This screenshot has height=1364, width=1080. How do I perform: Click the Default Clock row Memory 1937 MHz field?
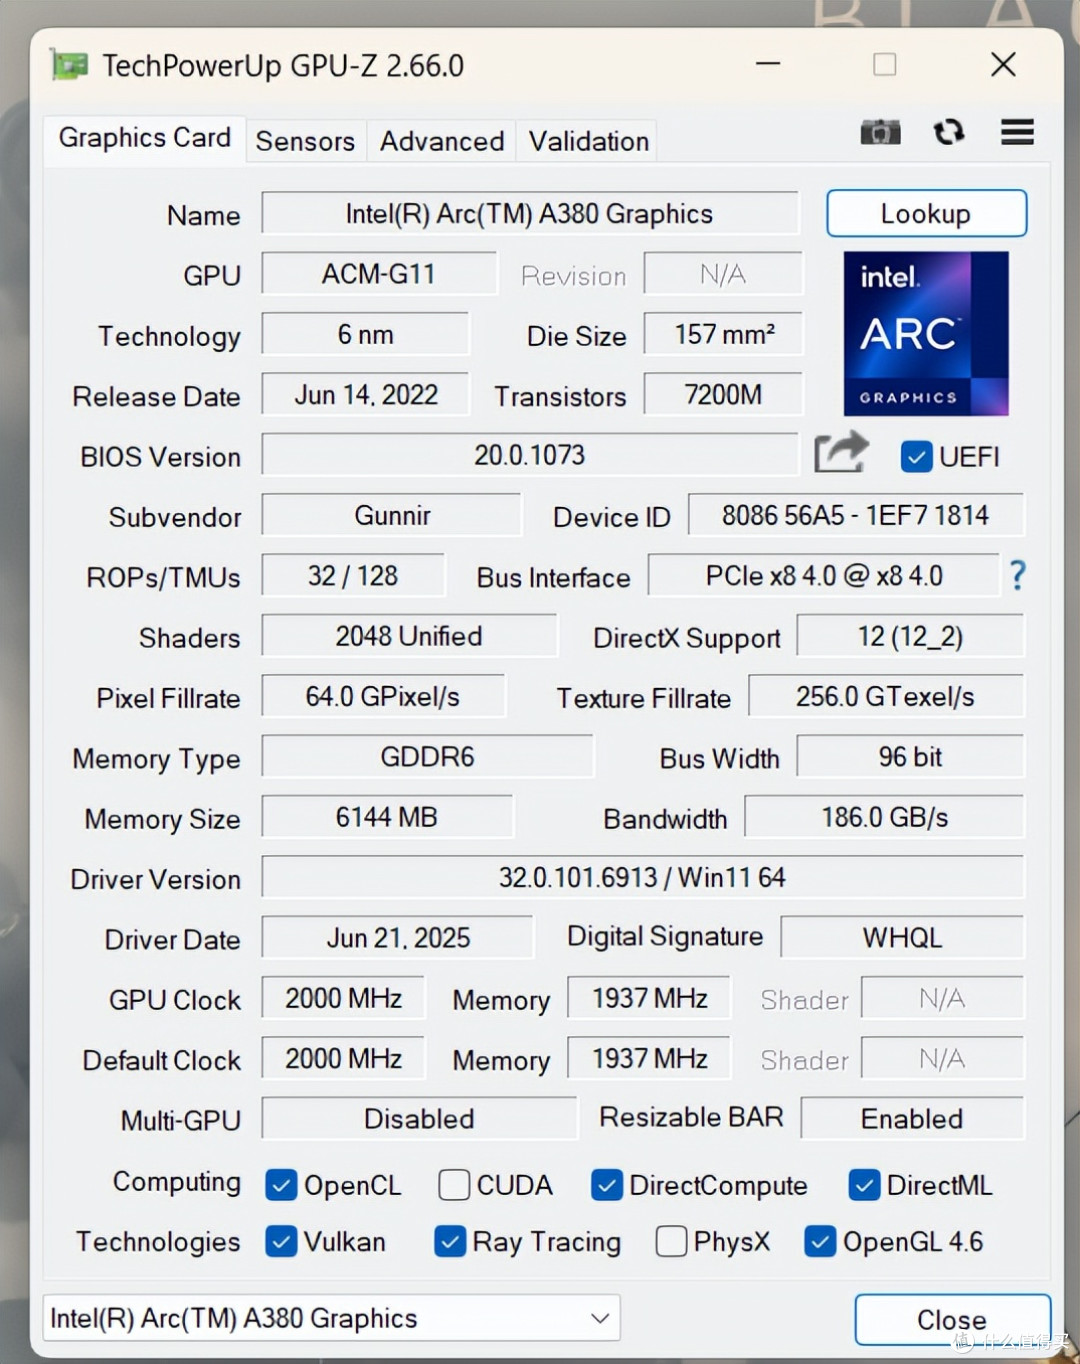click(649, 1058)
